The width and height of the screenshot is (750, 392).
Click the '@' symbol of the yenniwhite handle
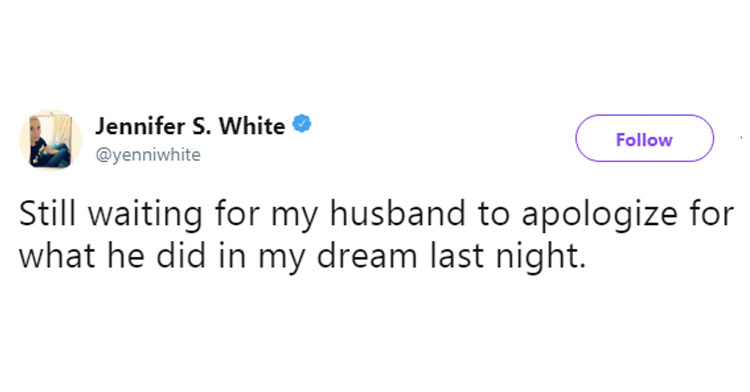[103, 155]
